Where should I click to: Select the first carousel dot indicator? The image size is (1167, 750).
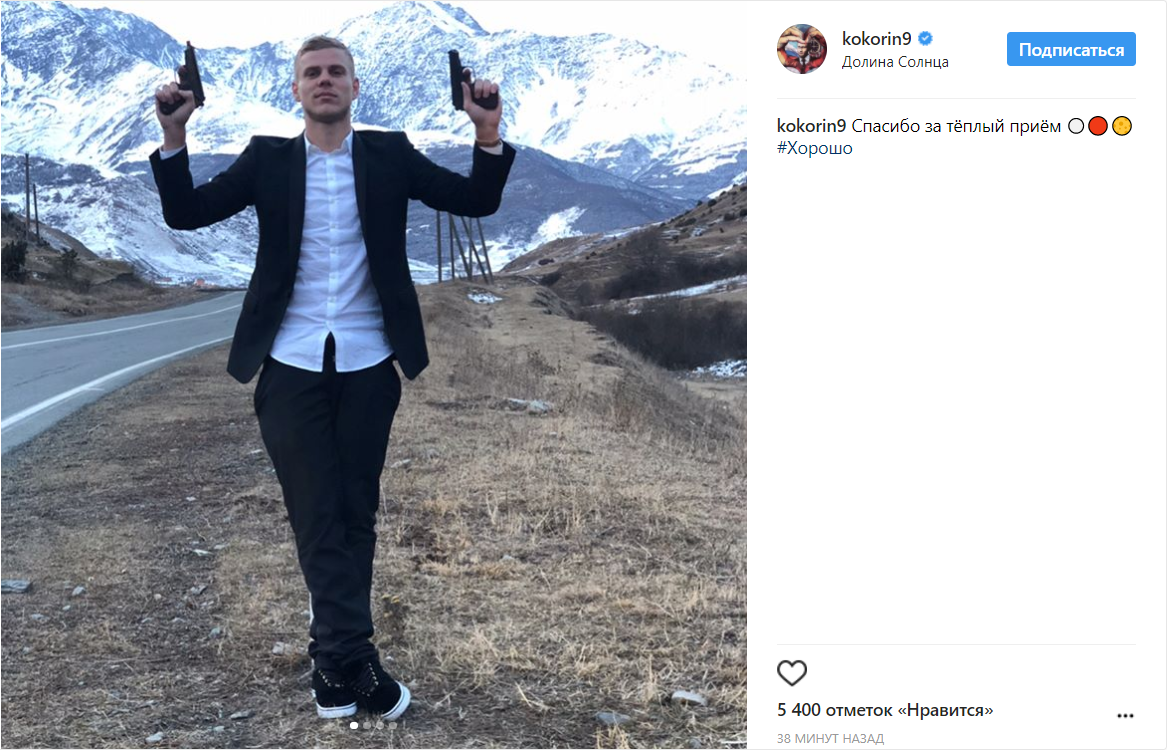click(354, 725)
